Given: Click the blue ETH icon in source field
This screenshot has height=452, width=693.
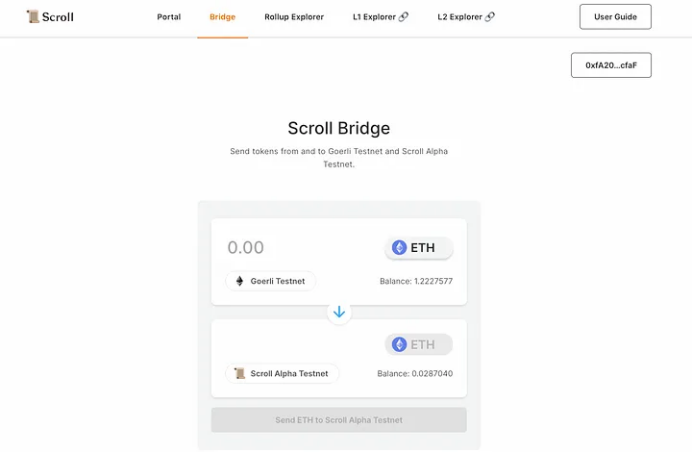Looking at the screenshot, I should [x=399, y=248].
